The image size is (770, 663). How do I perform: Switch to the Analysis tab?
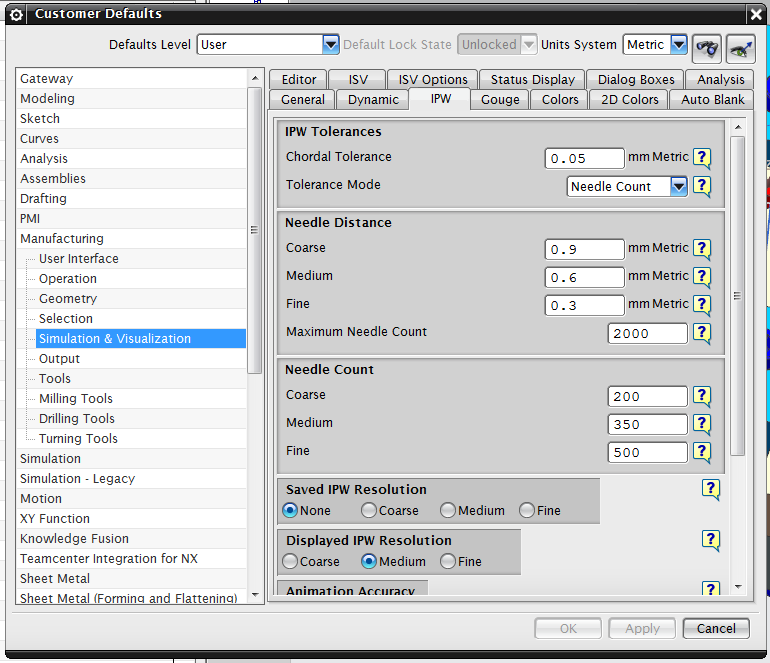tap(720, 80)
